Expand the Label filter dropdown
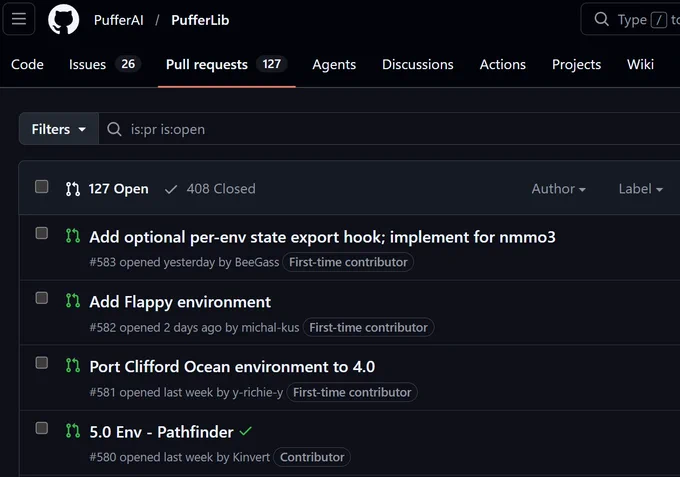The width and height of the screenshot is (680, 477). click(x=641, y=189)
